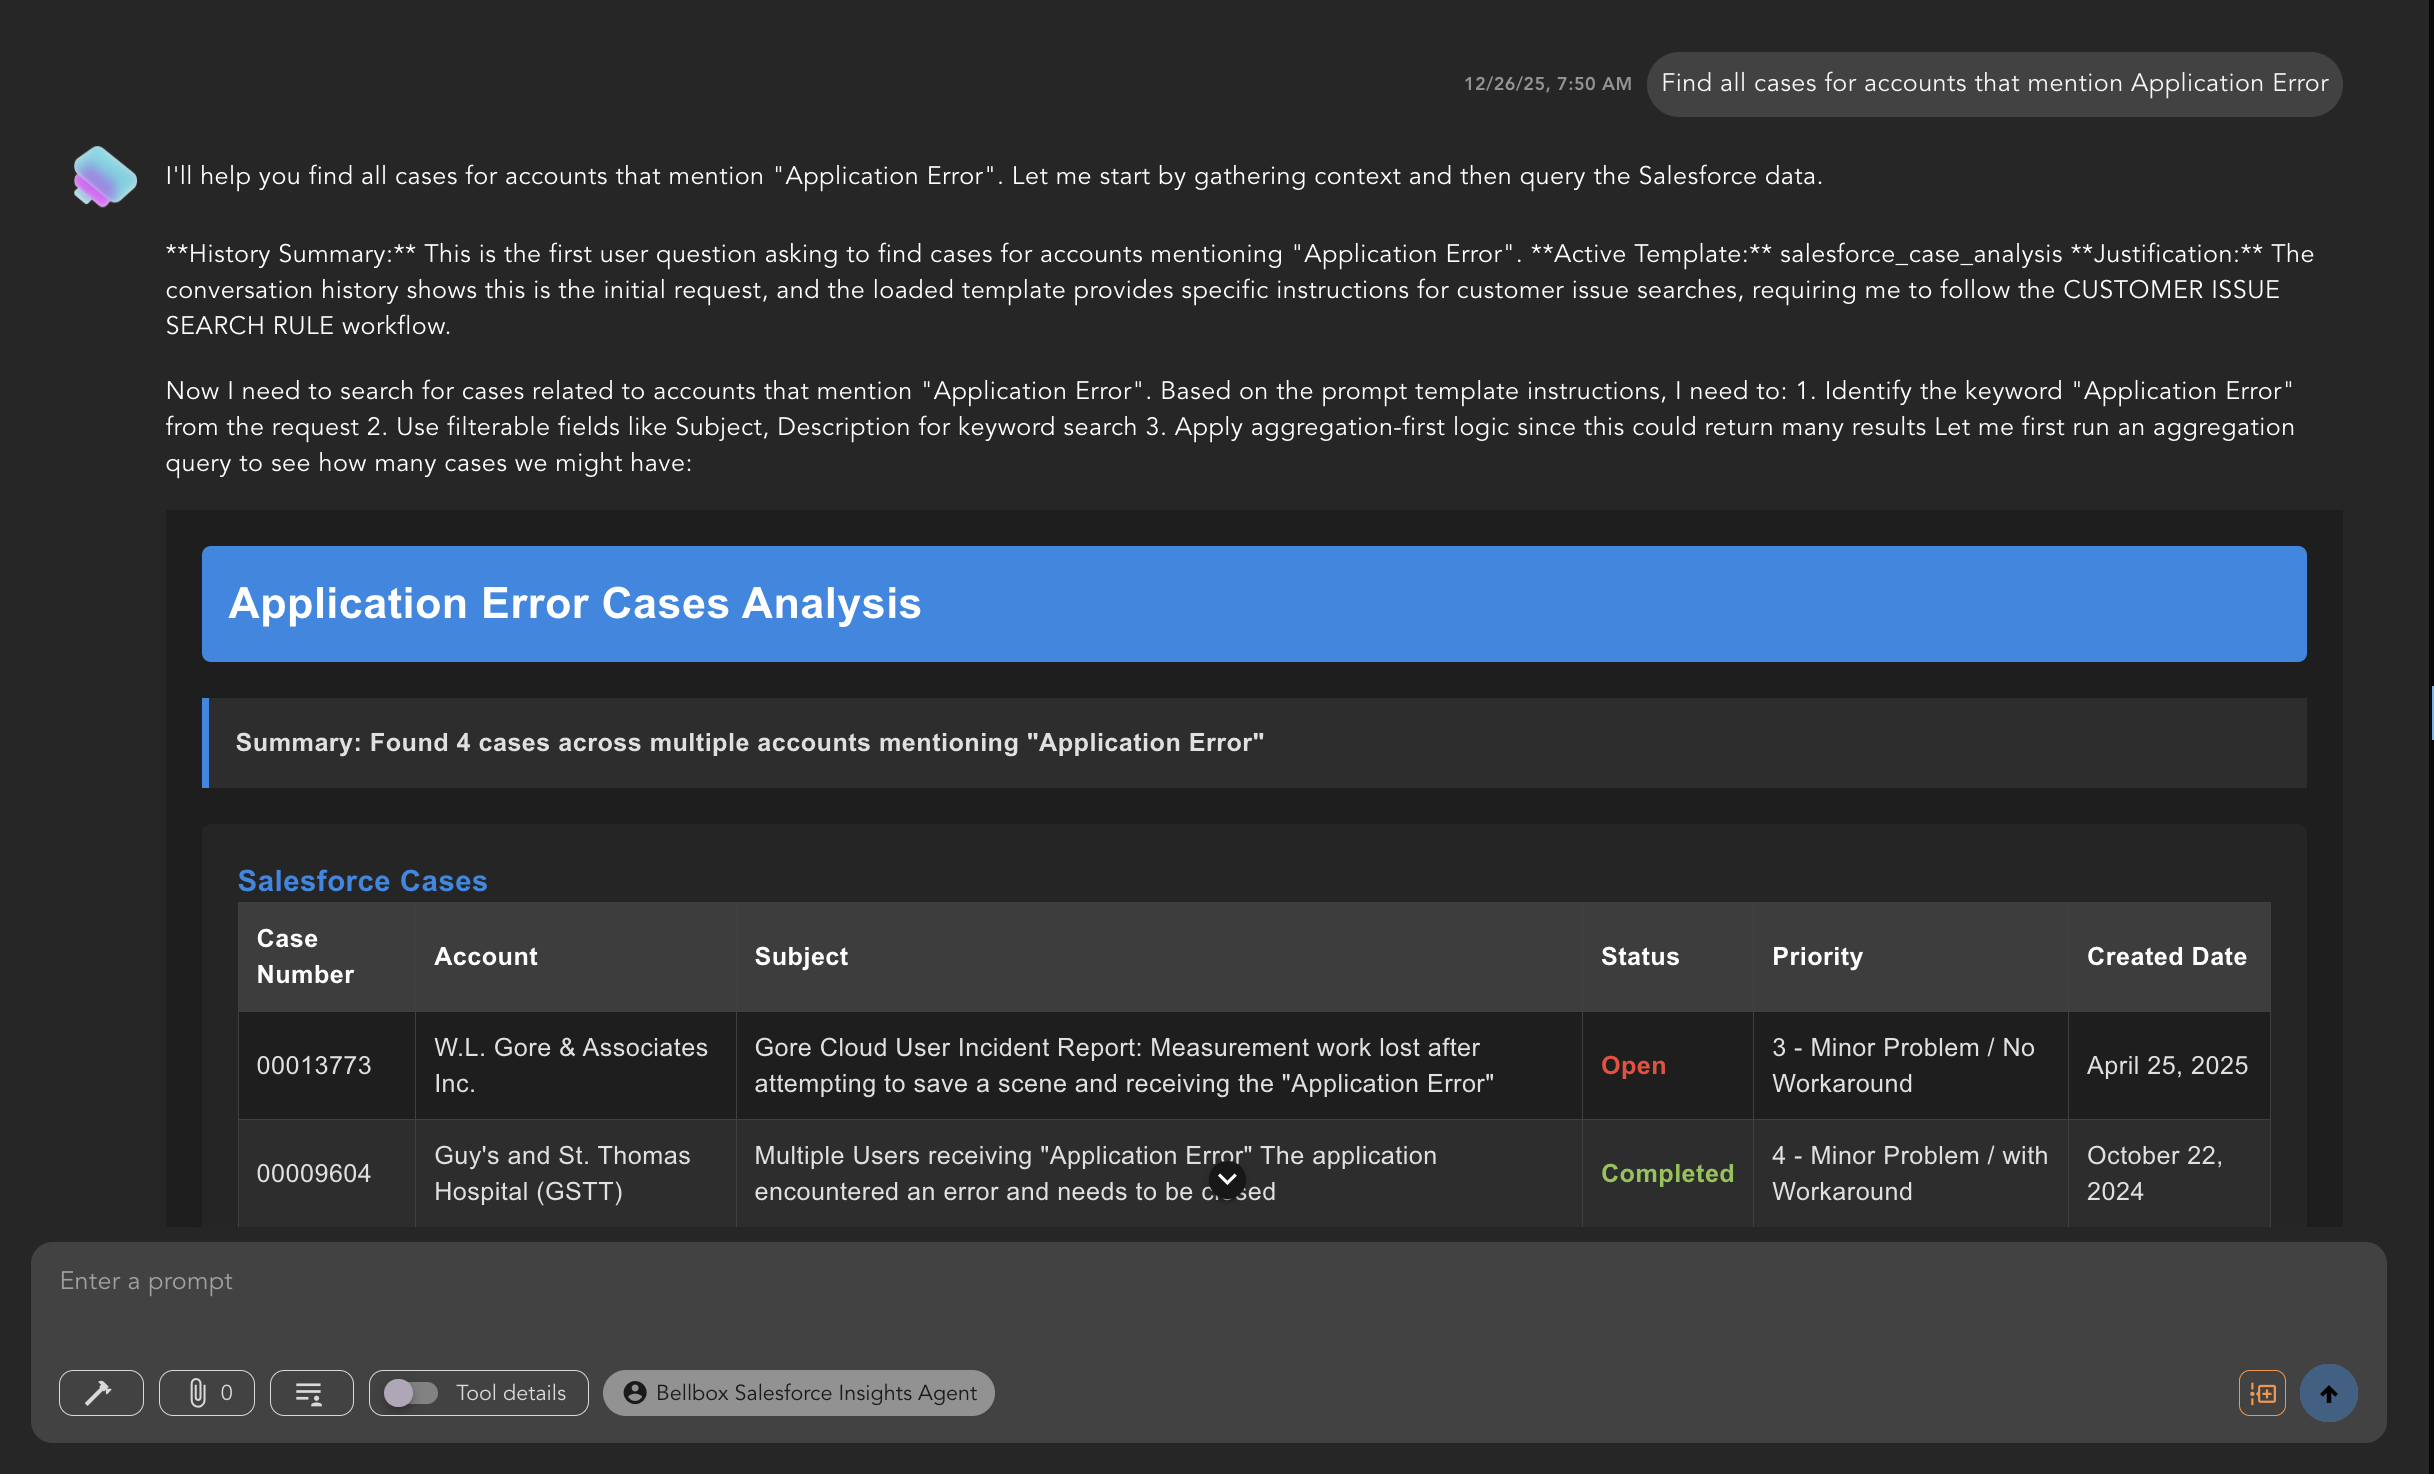Click the Application Error Cases Analysis banner
The width and height of the screenshot is (2434, 1474).
(x=1253, y=604)
